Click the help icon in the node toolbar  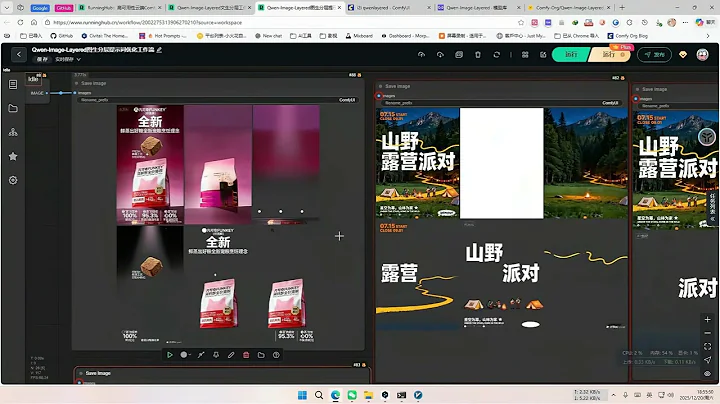276,355
